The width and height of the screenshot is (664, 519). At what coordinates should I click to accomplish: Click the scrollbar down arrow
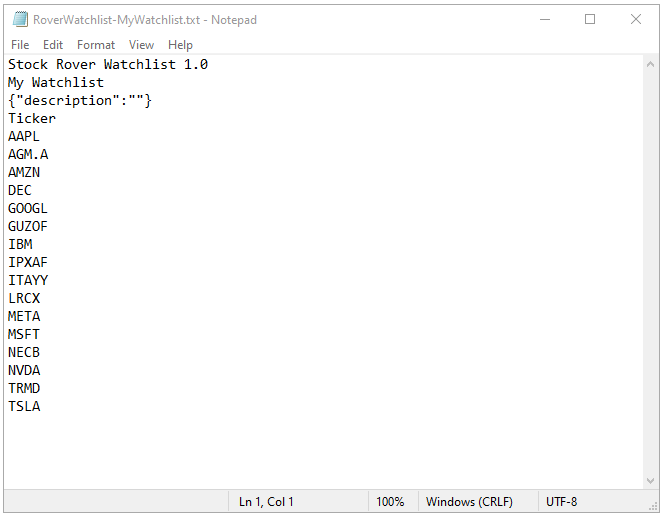pos(650,481)
